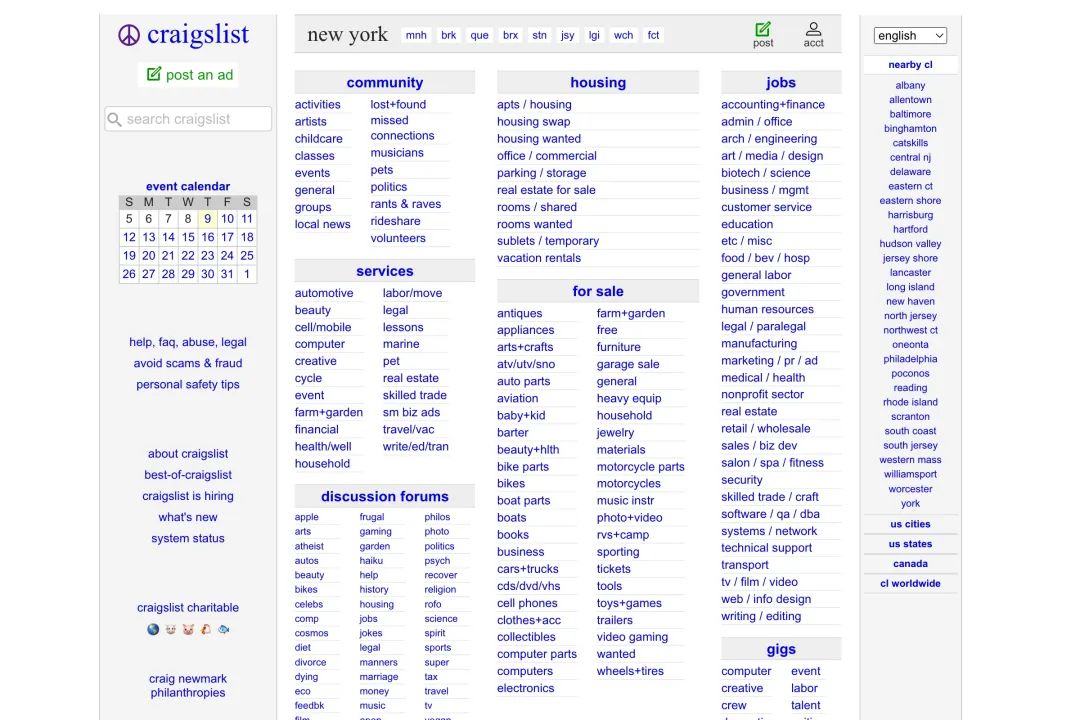The image size is (1080, 720).
Task: Click in the search craigslist field
Action: [x=188, y=119]
